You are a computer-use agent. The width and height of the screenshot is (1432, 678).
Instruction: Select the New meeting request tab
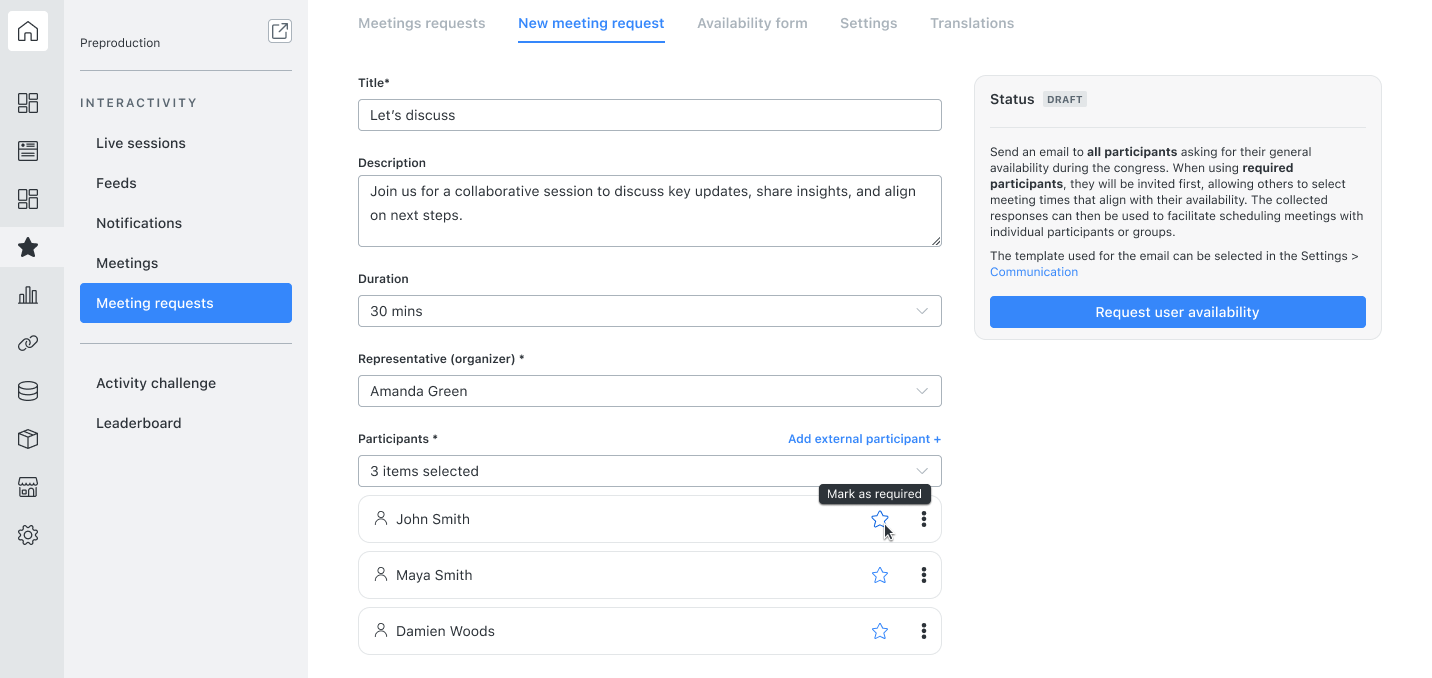point(591,23)
